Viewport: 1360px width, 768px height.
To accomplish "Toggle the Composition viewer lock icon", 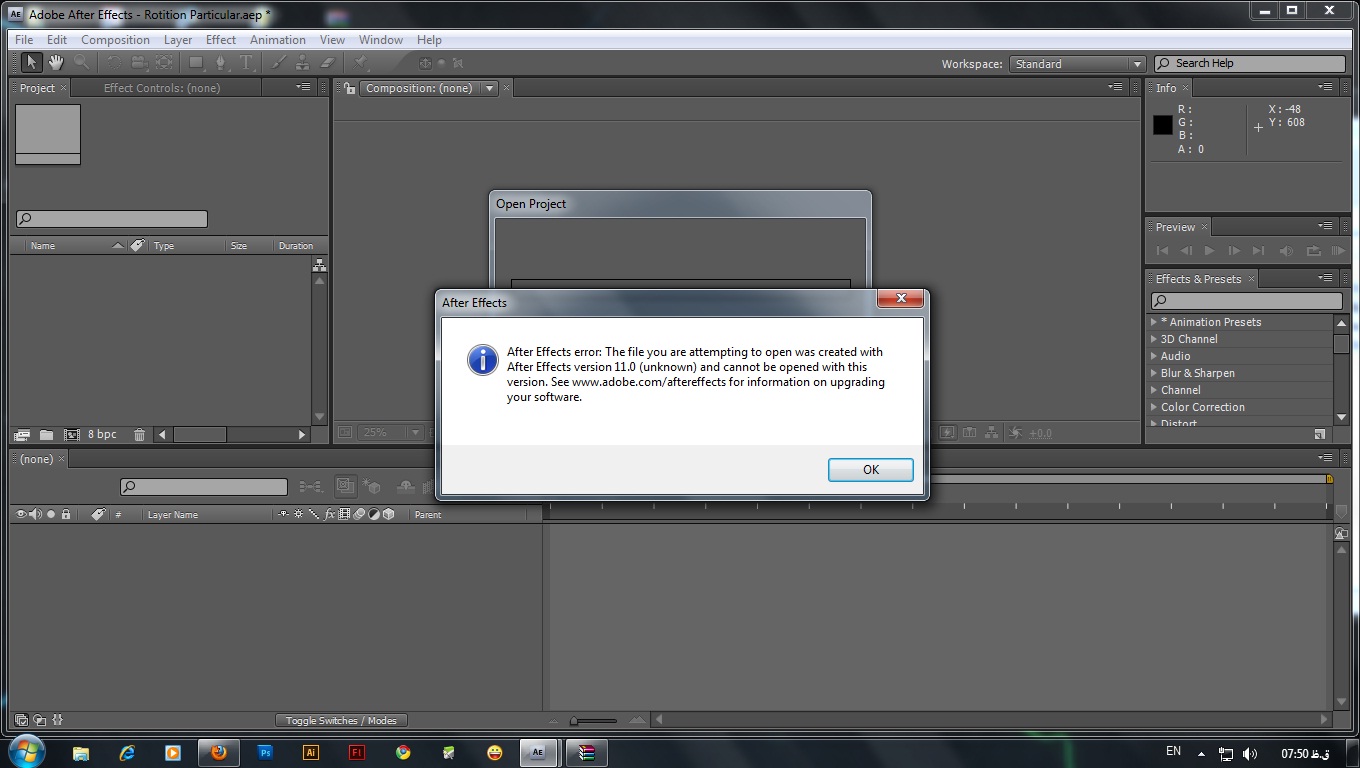I will (349, 88).
